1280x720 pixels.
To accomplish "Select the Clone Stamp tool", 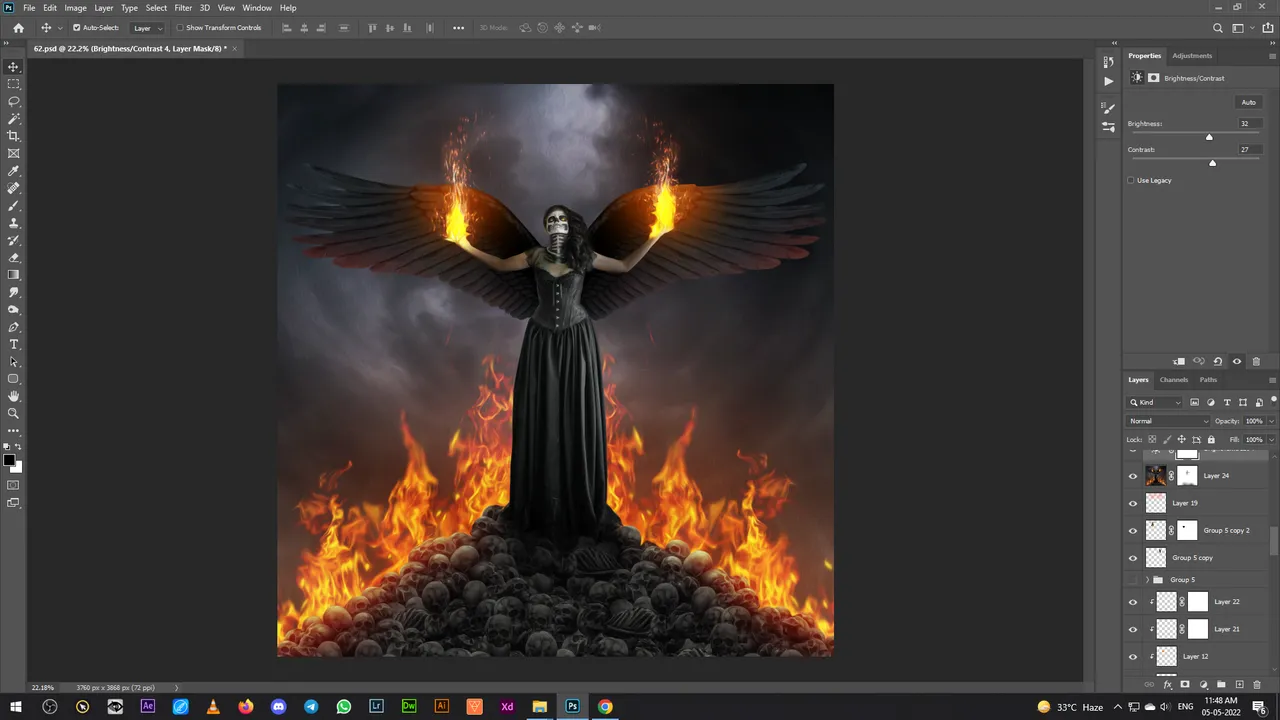I will 14,223.
